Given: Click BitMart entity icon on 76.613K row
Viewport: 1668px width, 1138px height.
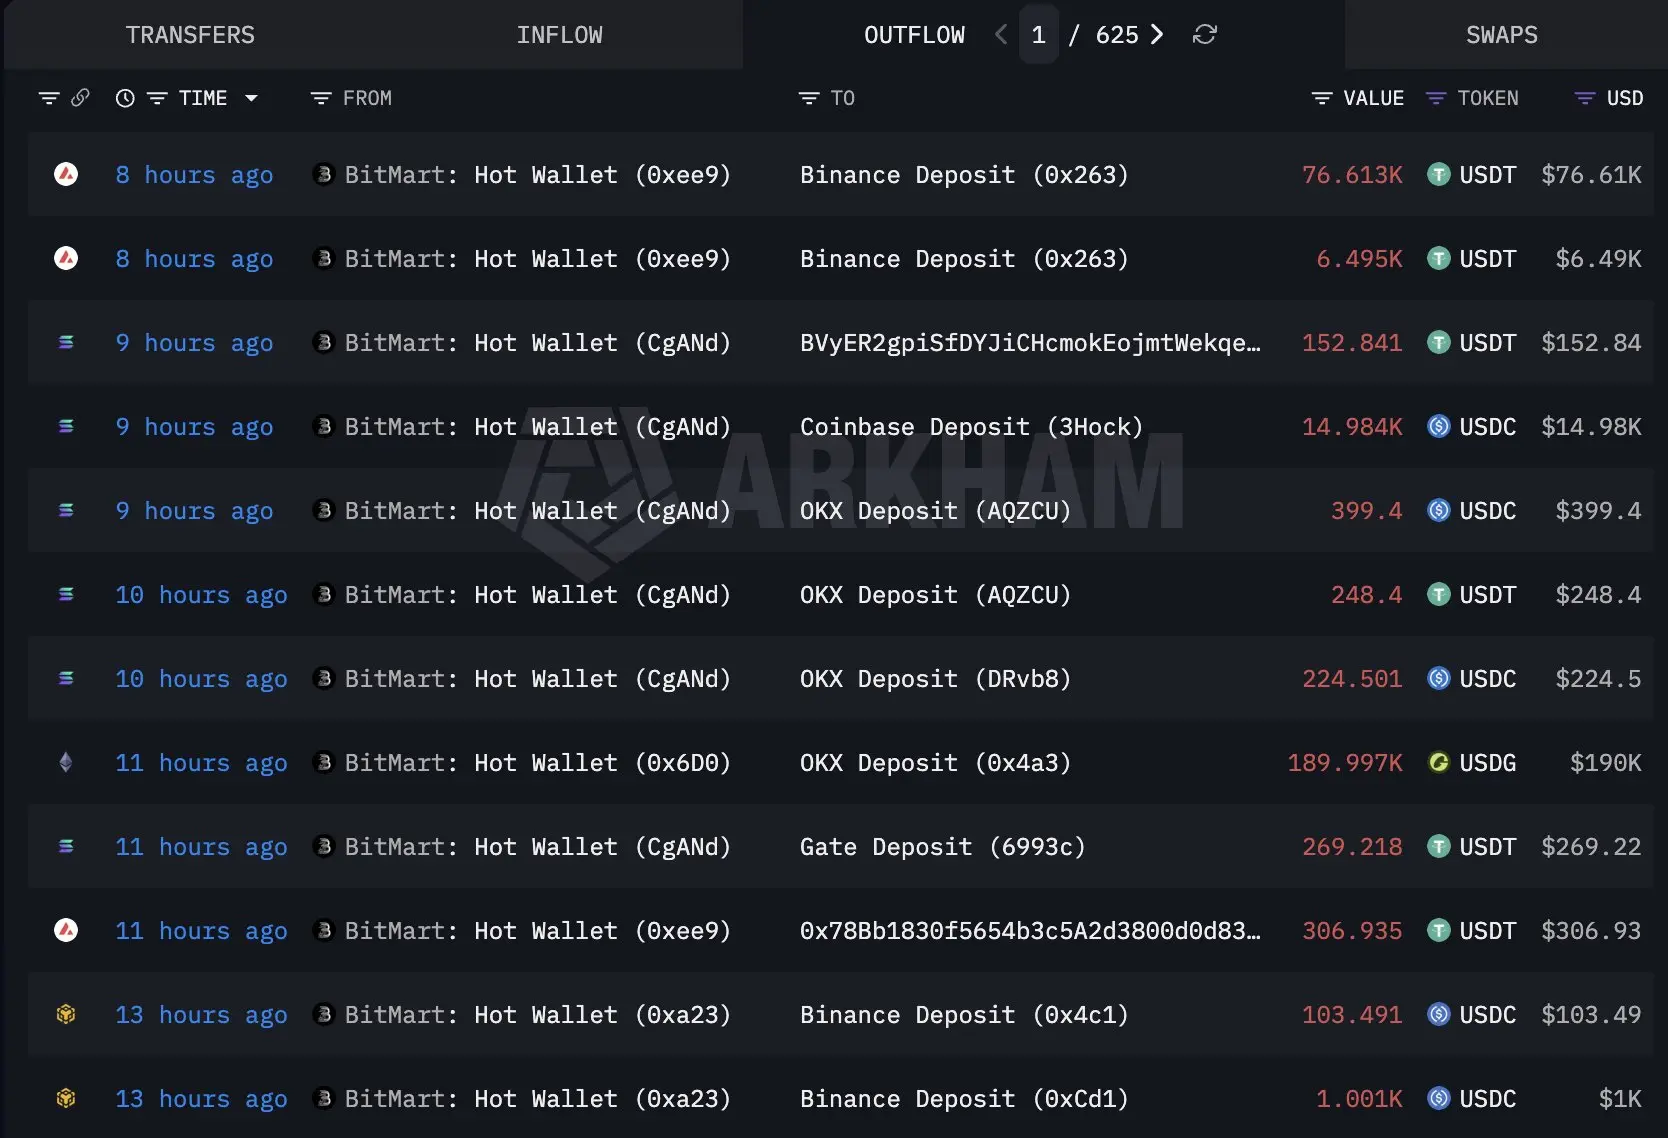Looking at the screenshot, I should [x=323, y=174].
